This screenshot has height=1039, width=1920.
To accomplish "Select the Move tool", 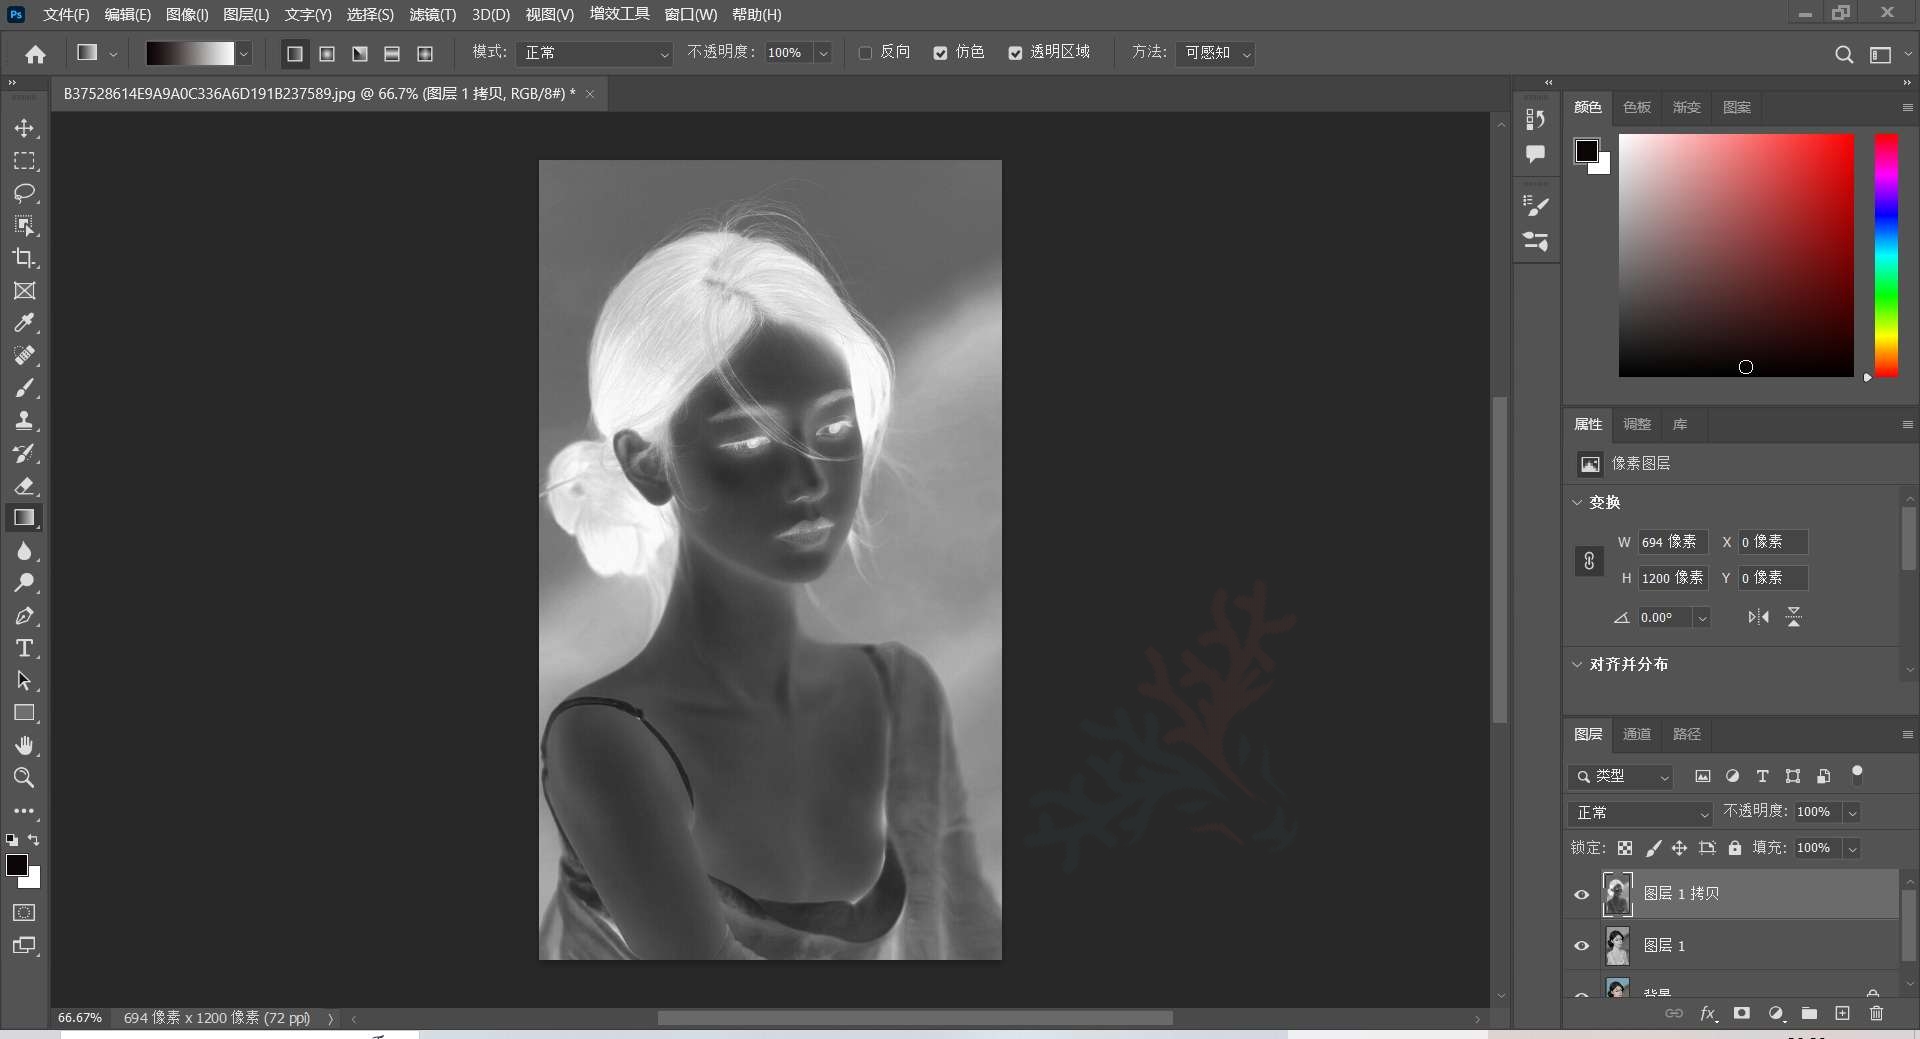I will tap(24, 129).
